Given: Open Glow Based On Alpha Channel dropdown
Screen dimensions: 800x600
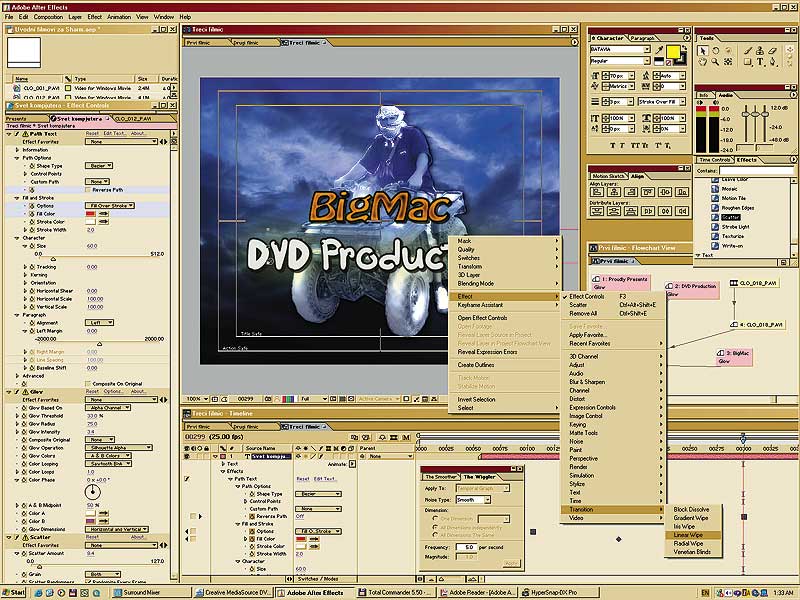Looking at the screenshot, I should point(108,408).
